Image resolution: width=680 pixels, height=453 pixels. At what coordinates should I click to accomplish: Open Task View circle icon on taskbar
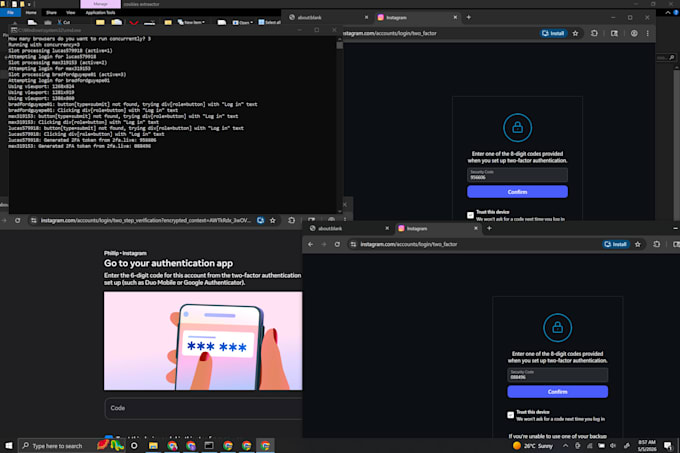134,446
